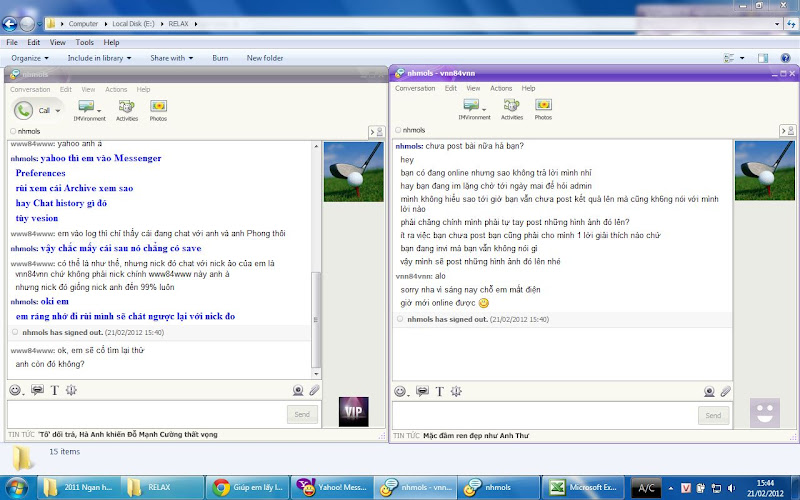Expand Organize dropdown in Explorer
The width and height of the screenshot is (800, 500).
click(46, 58)
